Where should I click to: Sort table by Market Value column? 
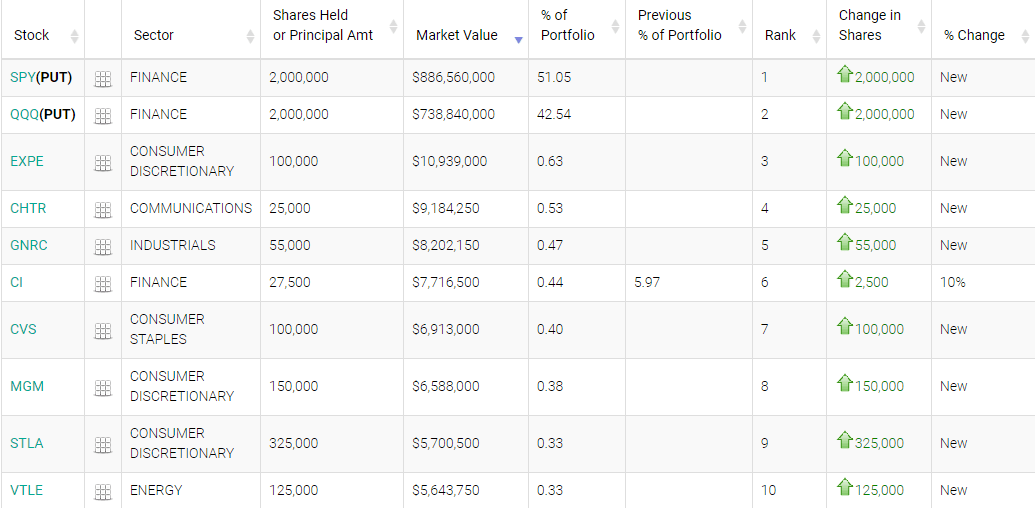(457, 35)
